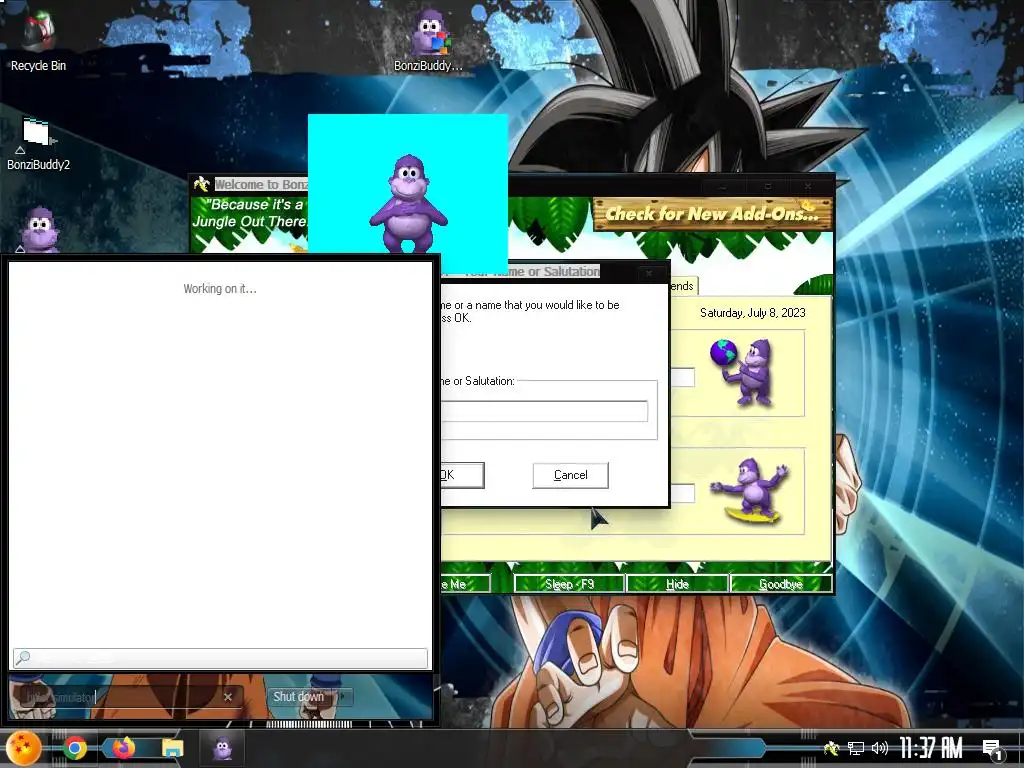This screenshot has width=1024, height=768.
Task: Launch Google Chrome from the taskbar
Action: pos(75,748)
